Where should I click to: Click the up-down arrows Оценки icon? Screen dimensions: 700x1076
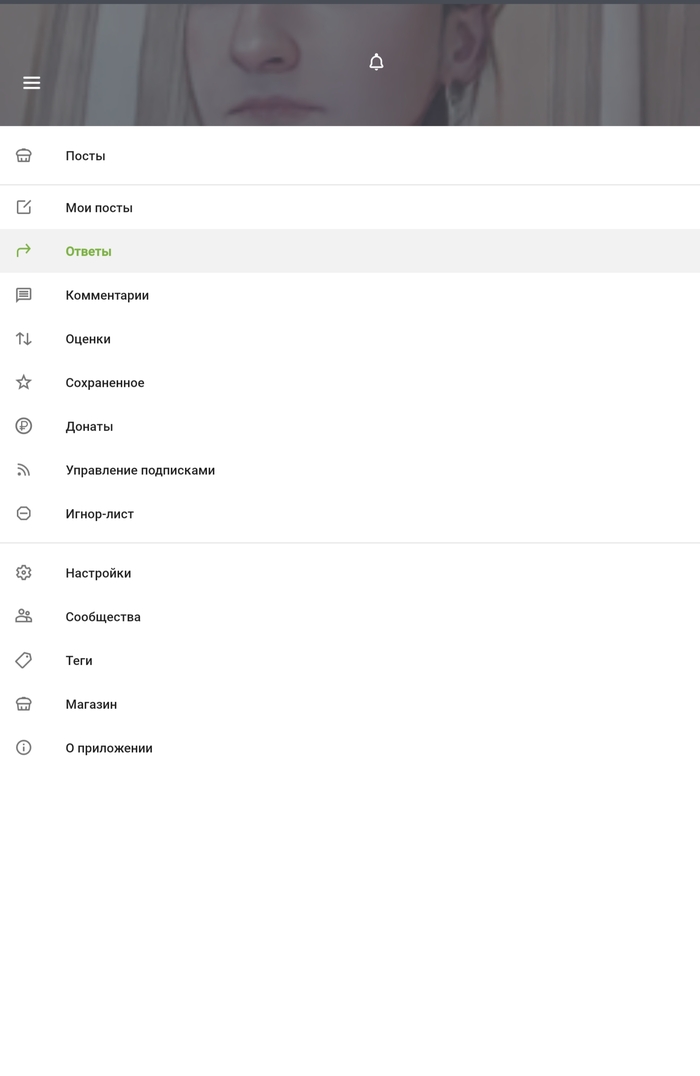pyautogui.click(x=24, y=339)
